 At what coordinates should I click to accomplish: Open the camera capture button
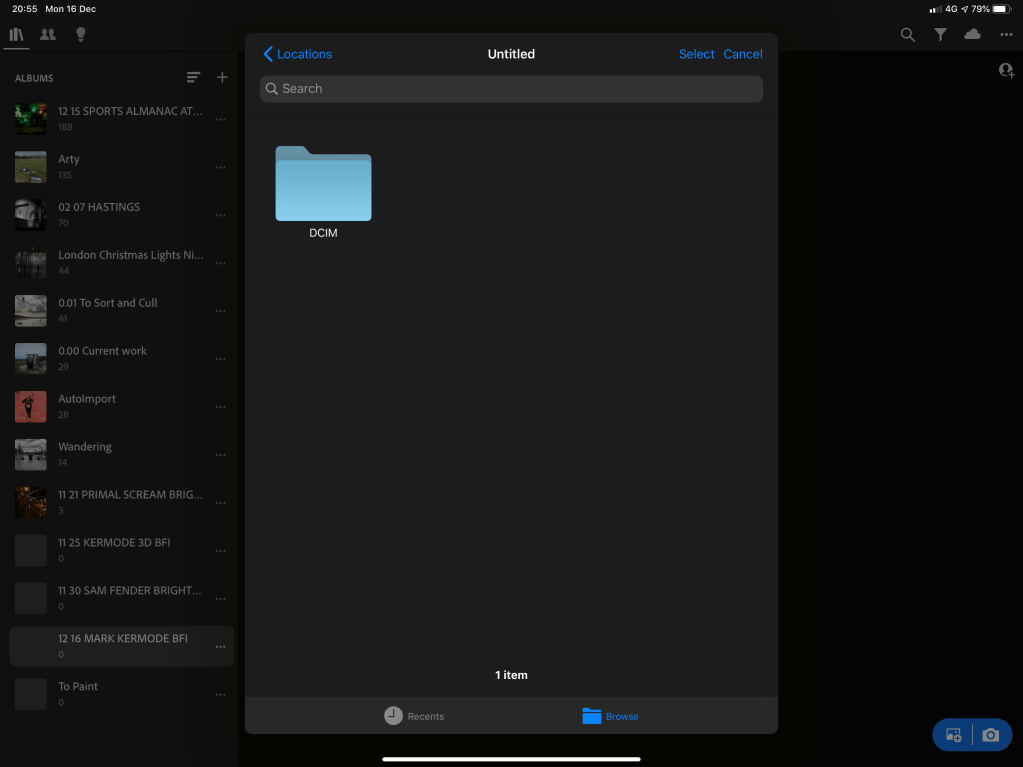(x=991, y=735)
